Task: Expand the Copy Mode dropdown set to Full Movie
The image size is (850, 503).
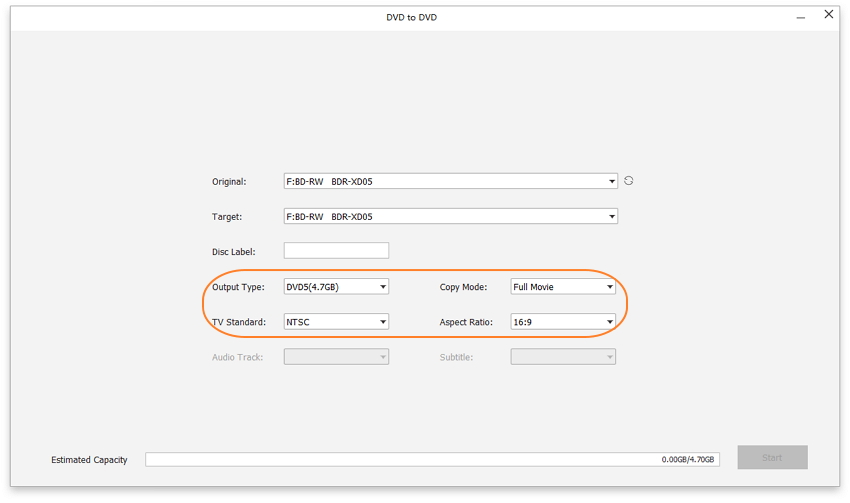Action: click(563, 287)
